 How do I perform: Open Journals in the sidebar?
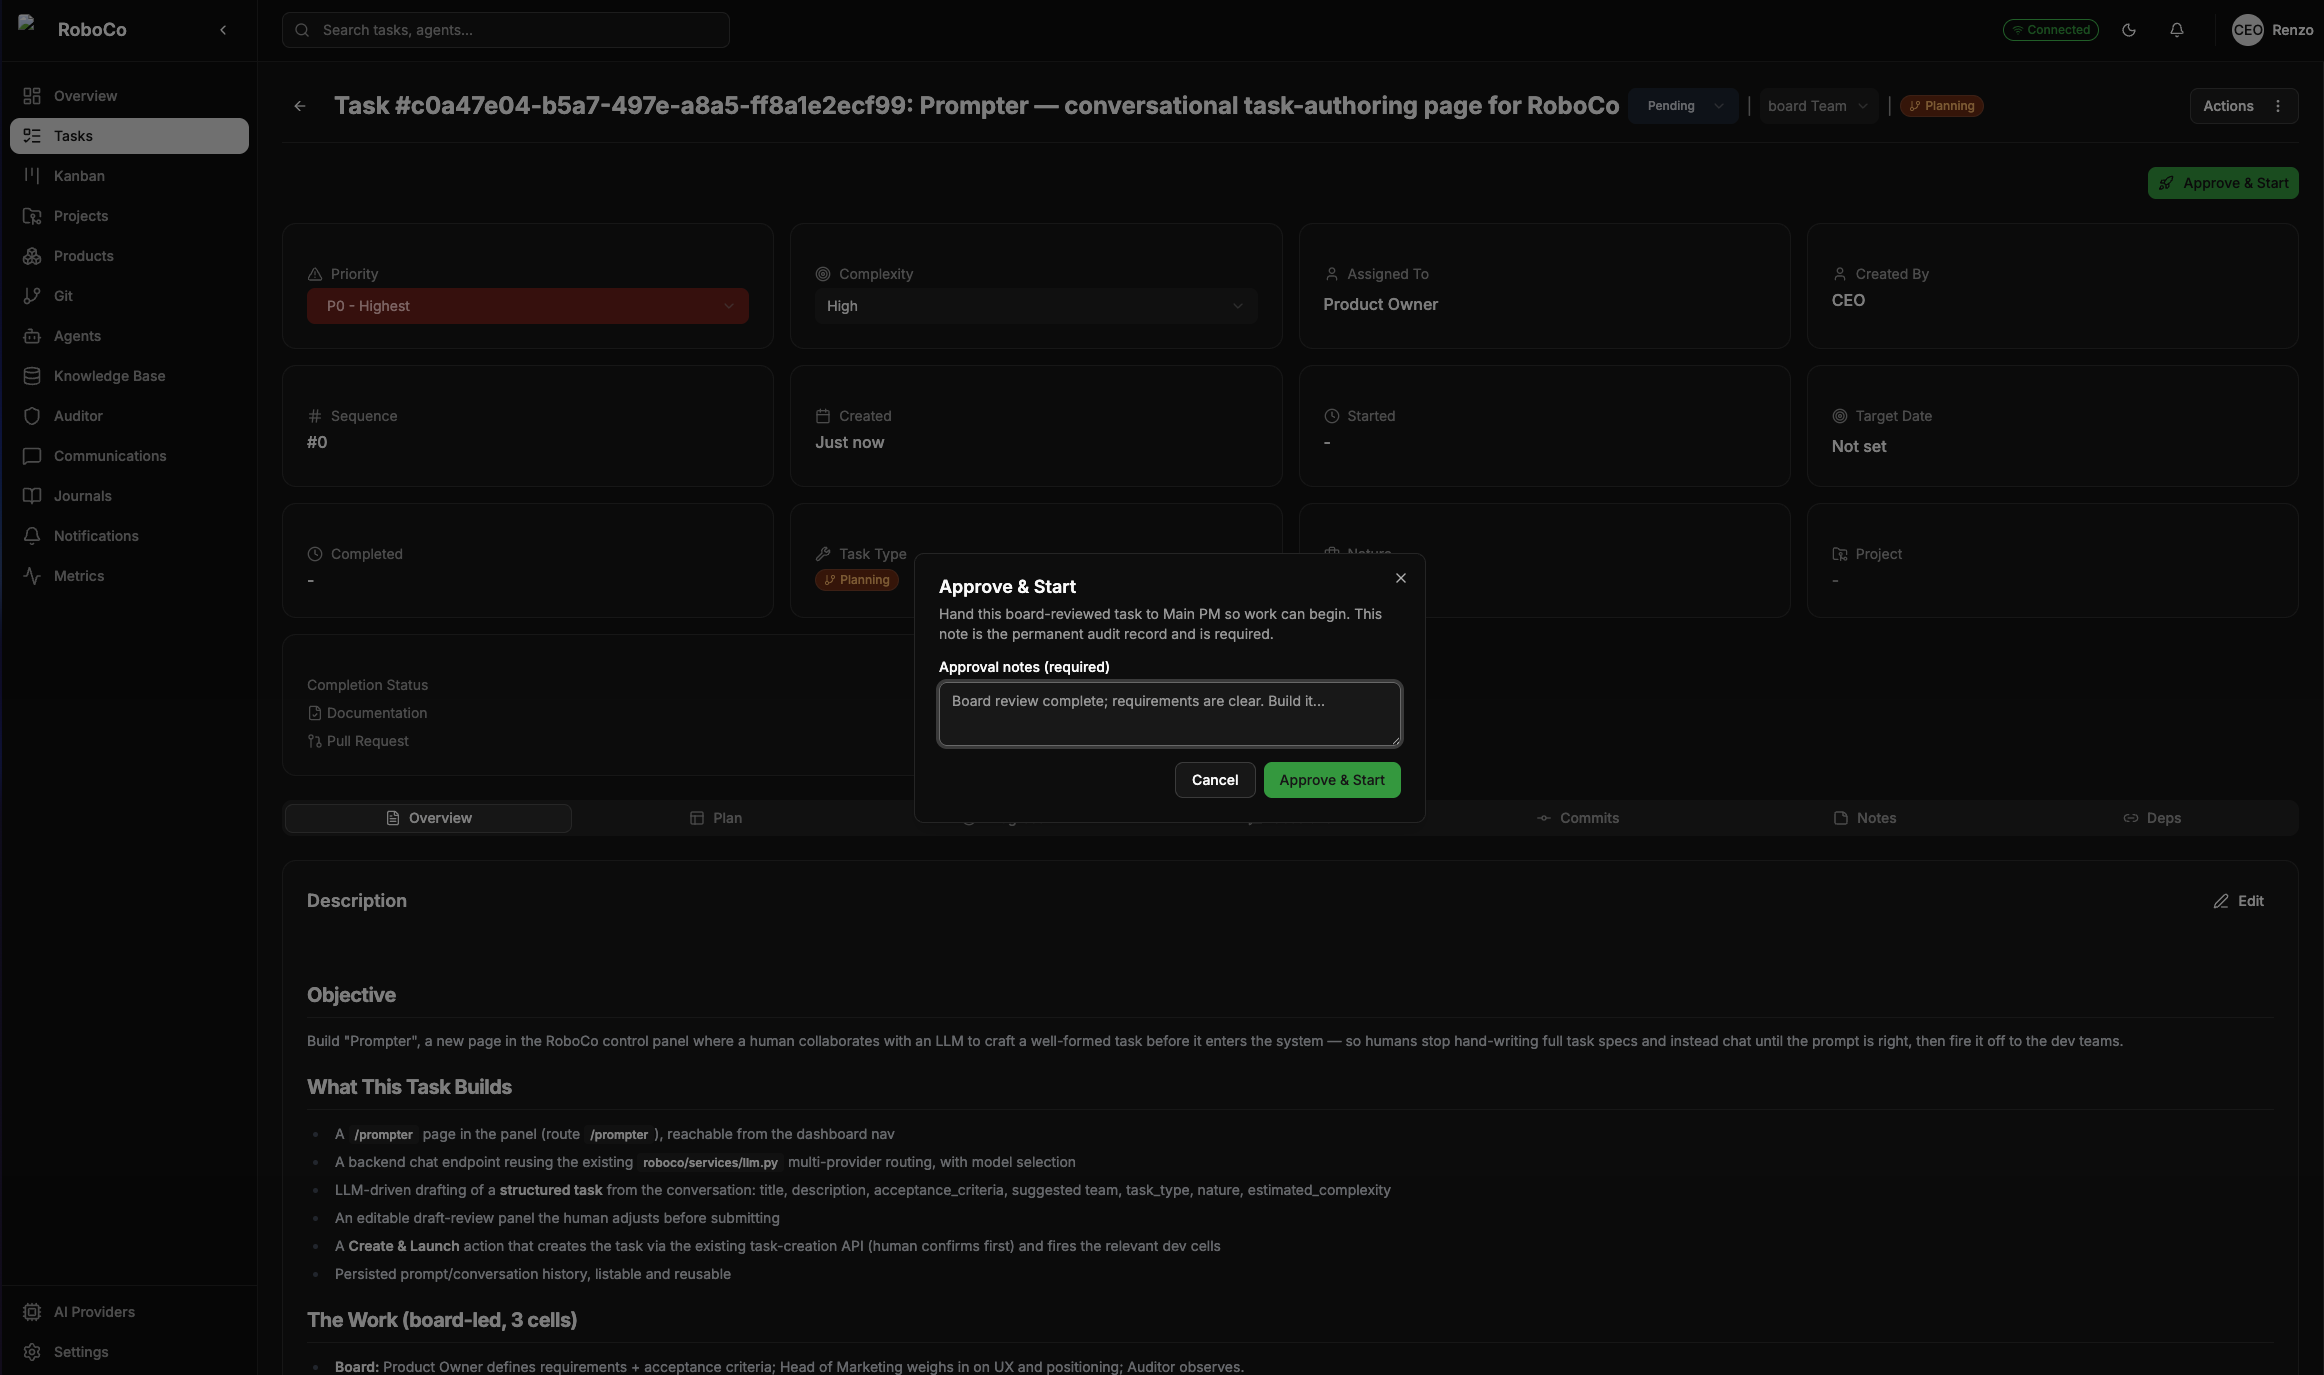[x=129, y=496]
